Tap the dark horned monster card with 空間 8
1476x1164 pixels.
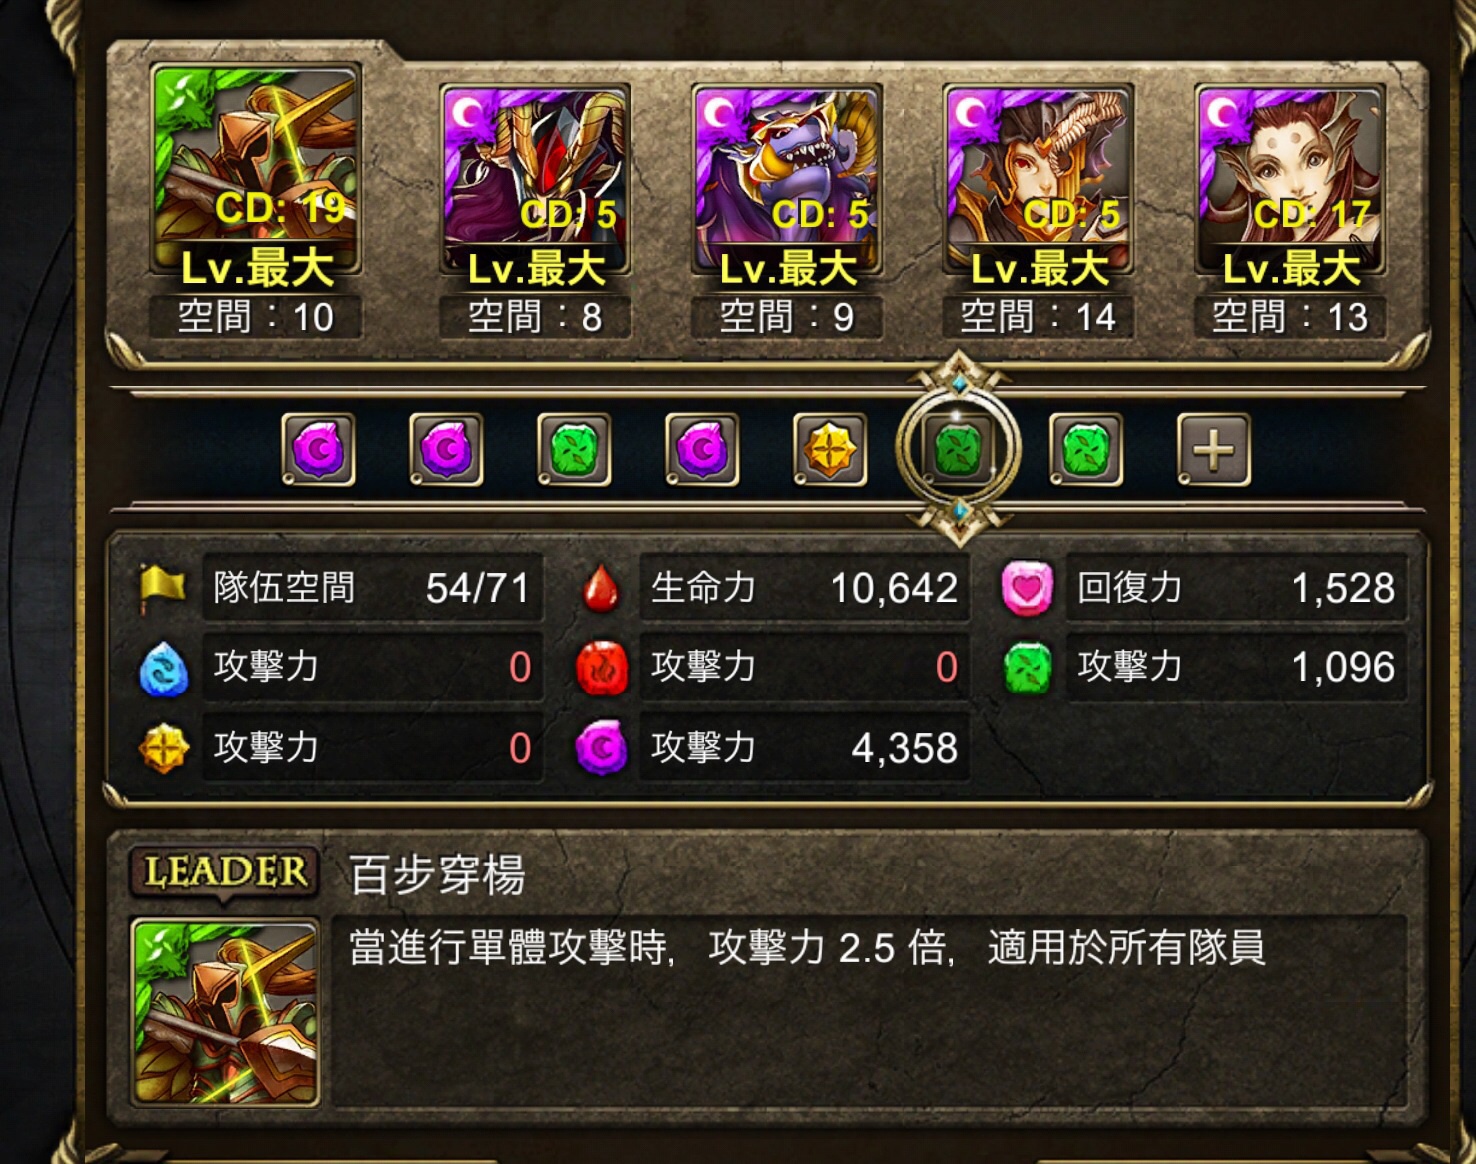click(535, 178)
